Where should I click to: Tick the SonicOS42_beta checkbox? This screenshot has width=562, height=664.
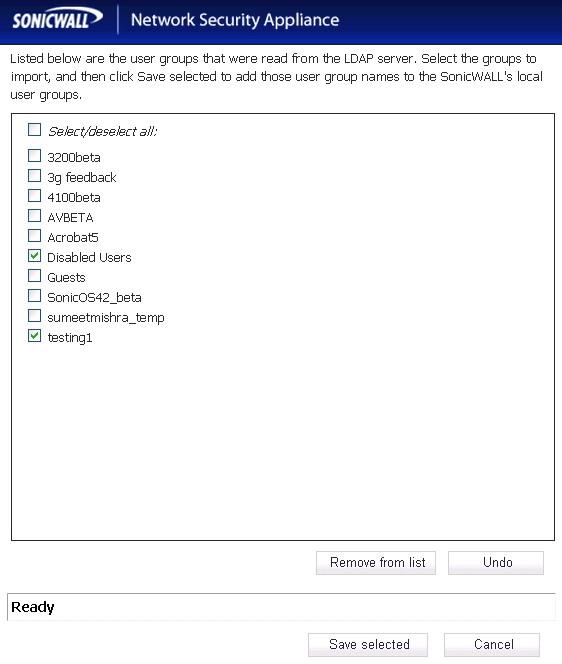coord(34,296)
